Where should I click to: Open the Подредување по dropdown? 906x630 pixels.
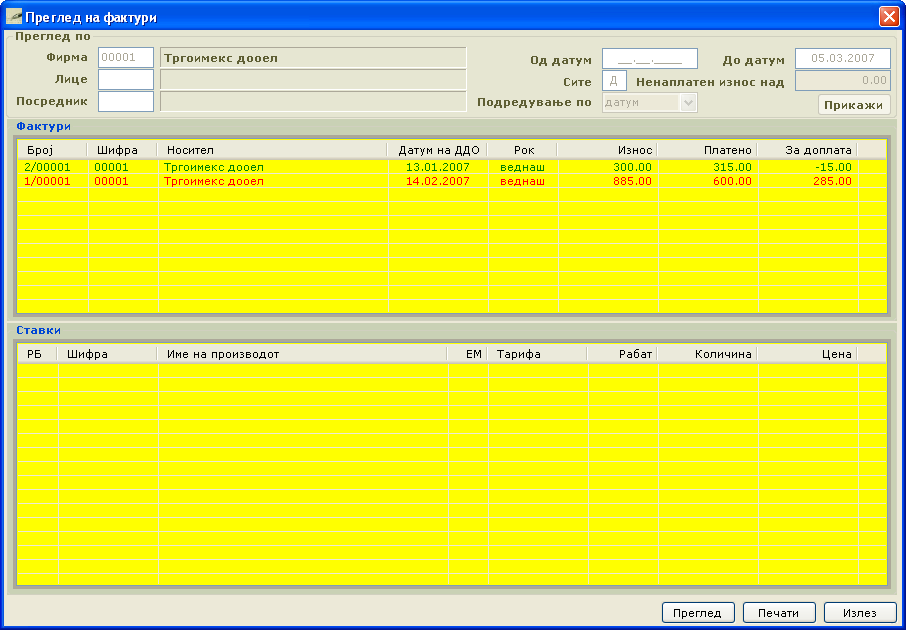tap(687, 102)
